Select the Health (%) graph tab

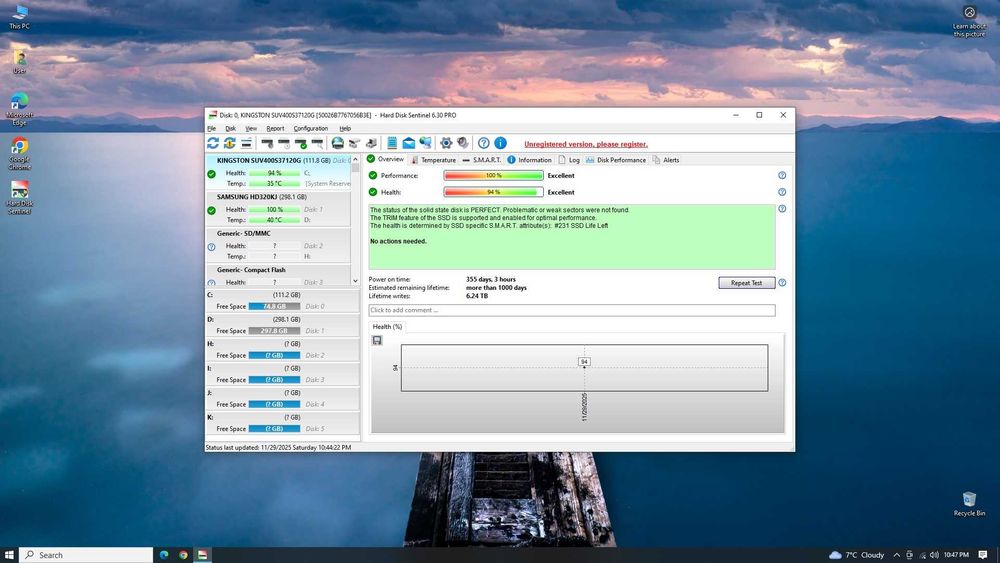pos(387,326)
